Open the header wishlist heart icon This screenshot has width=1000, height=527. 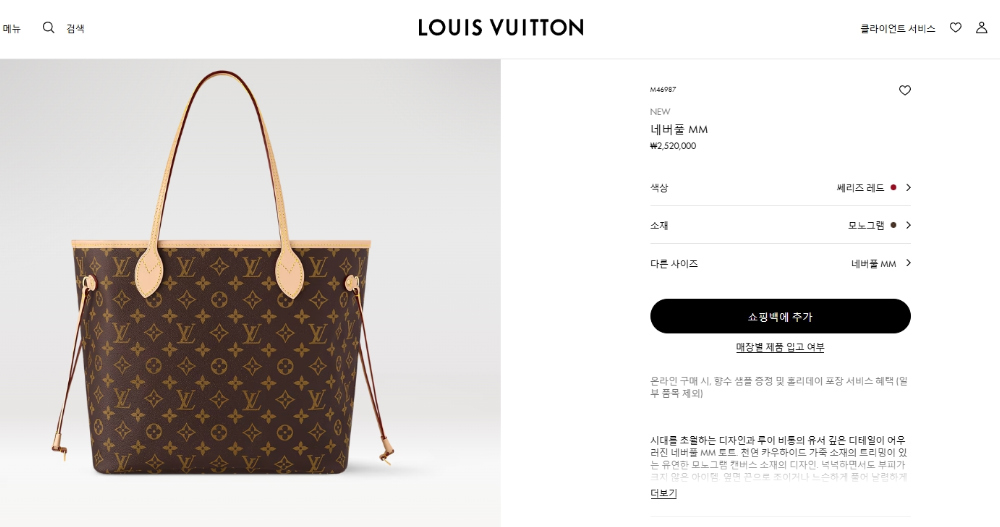click(955, 27)
